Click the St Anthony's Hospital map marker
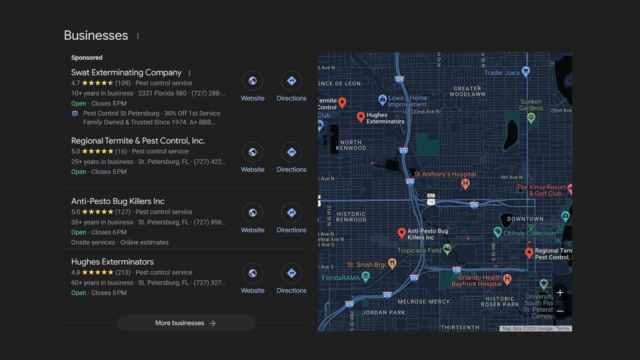The height and width of the screenshot is (360, 640). [x=465, y=184]
